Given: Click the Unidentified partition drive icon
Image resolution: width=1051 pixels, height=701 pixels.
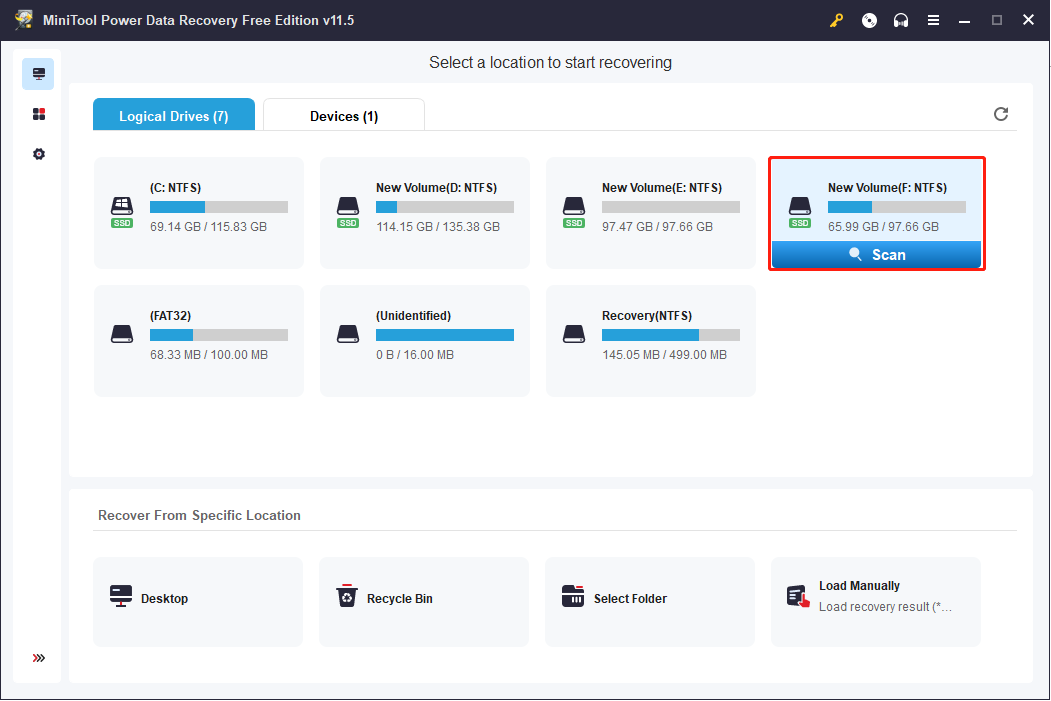Looking at the screenshot, I should [x=348, y=334].
